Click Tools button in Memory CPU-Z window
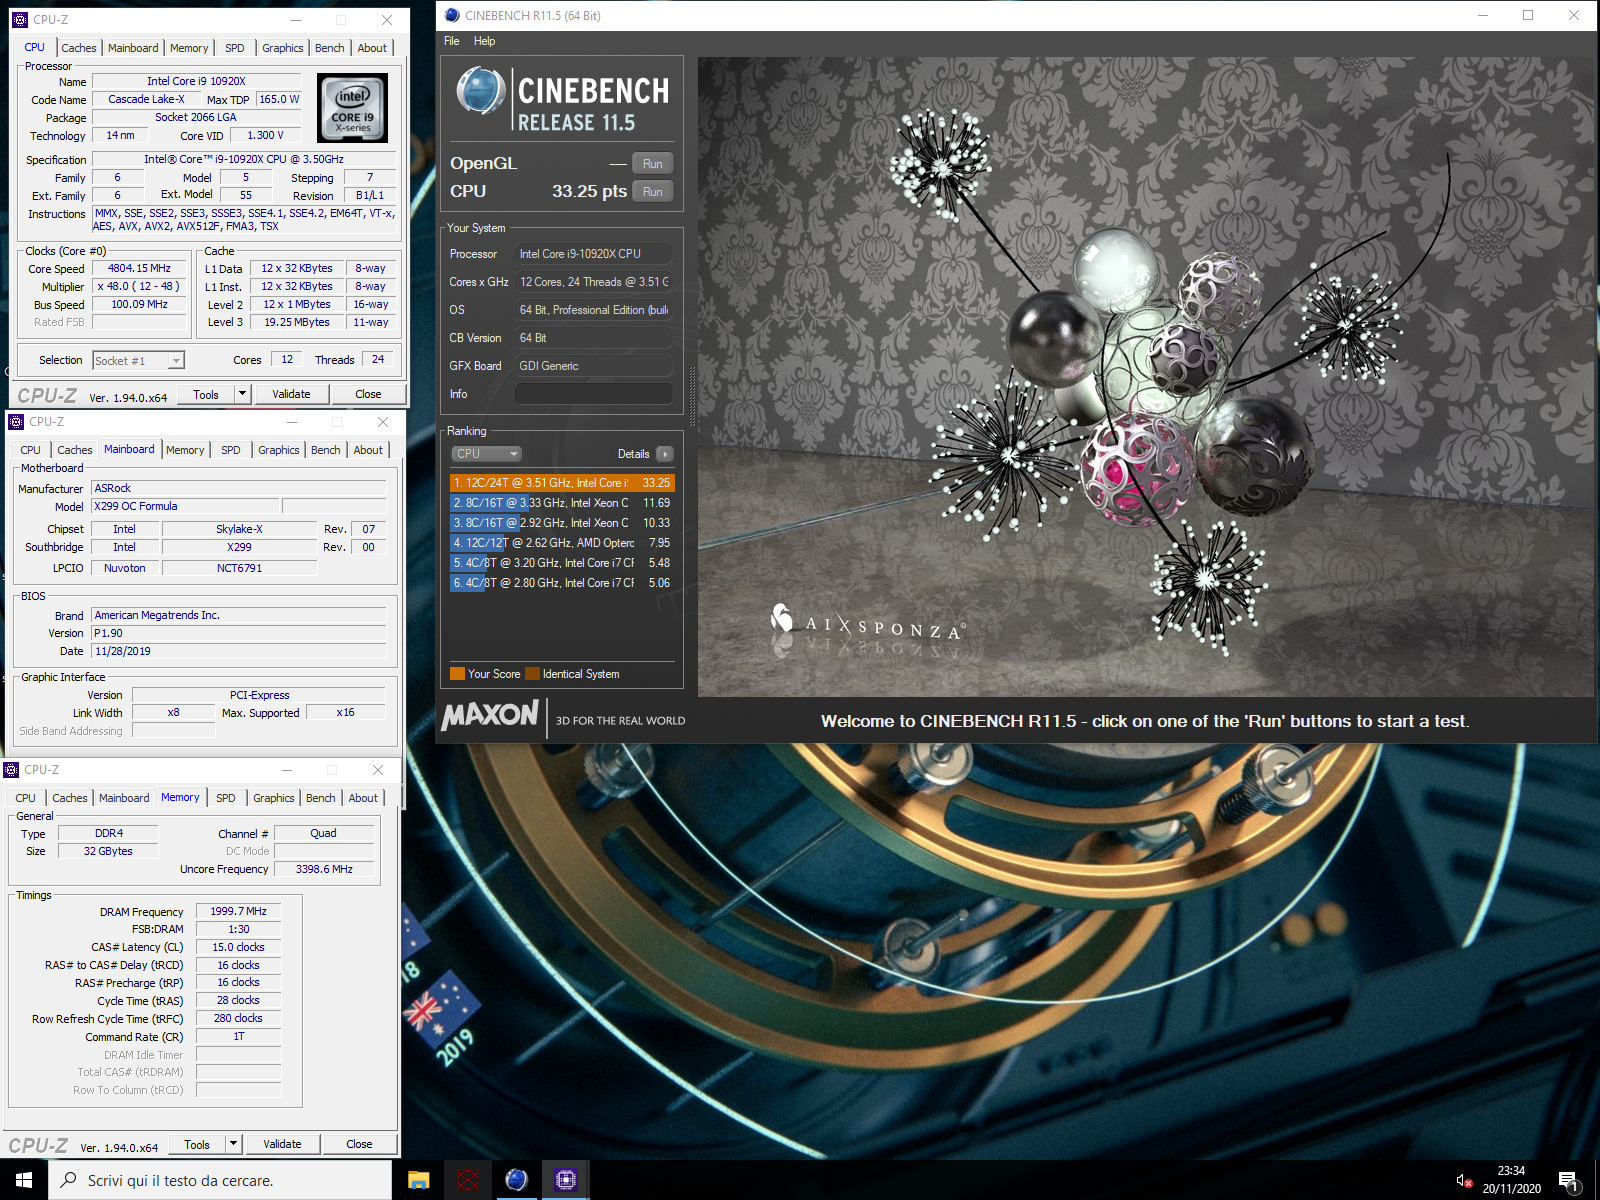This screenshot has height=1200, width=1600. [197, 1144]
